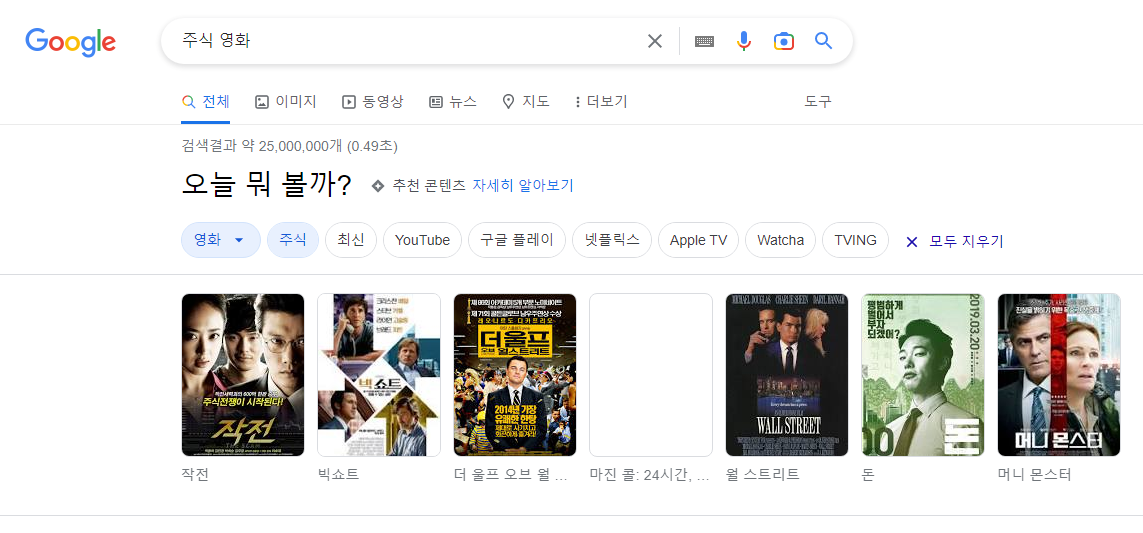Click the X icon beside 모두 지우기
1143x533 pixels.
(911, 241)
